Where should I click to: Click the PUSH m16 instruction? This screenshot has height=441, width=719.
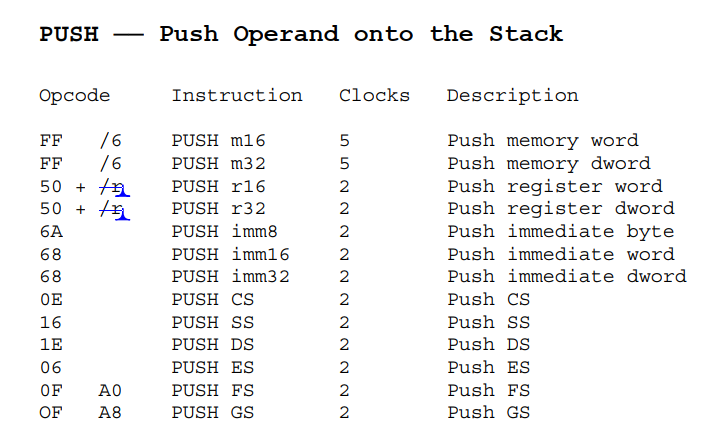pos(218,141)
